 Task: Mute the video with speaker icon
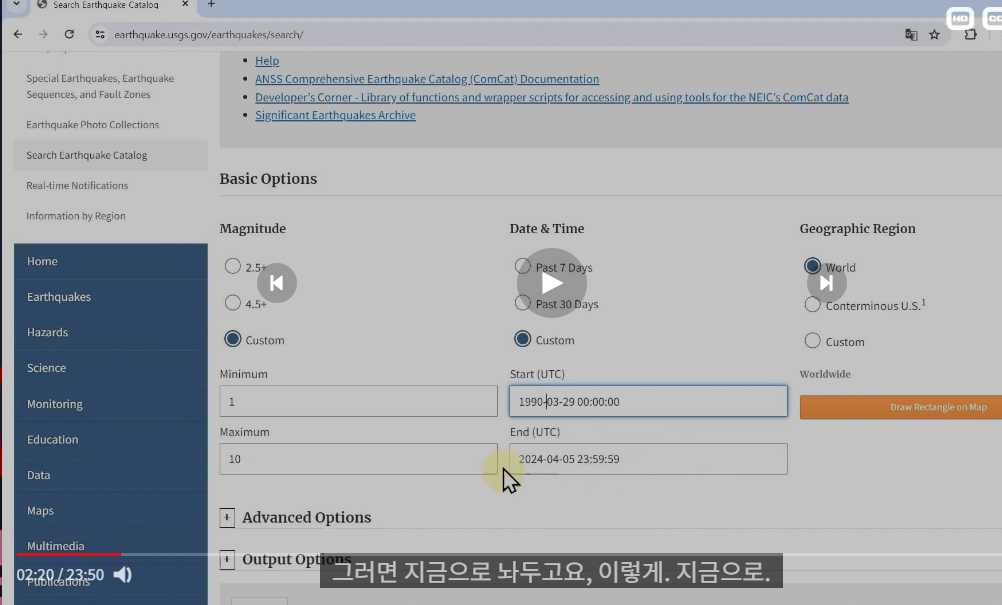[123, 575]
